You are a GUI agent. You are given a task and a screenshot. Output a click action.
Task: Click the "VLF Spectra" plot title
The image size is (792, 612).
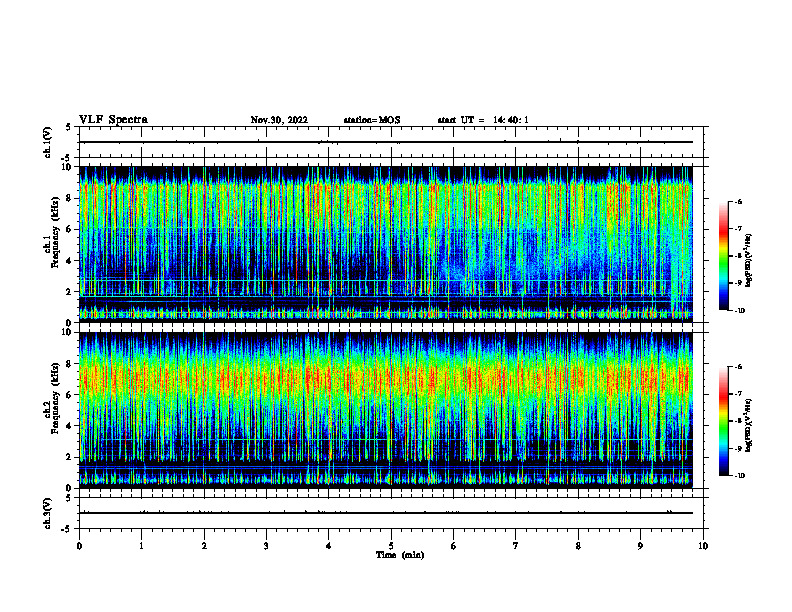click(113, 120)
